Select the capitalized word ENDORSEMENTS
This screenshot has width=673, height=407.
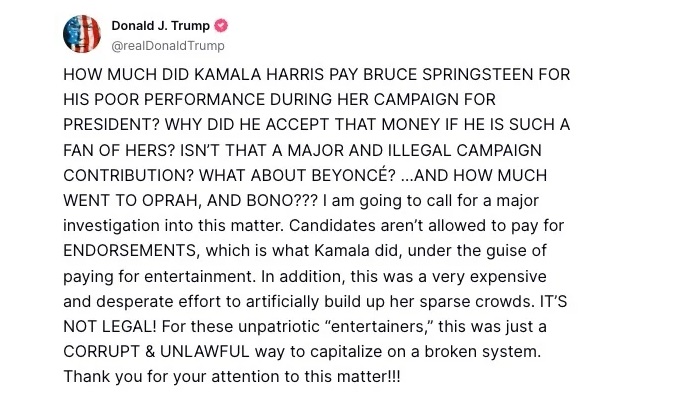tap(131, 251)
